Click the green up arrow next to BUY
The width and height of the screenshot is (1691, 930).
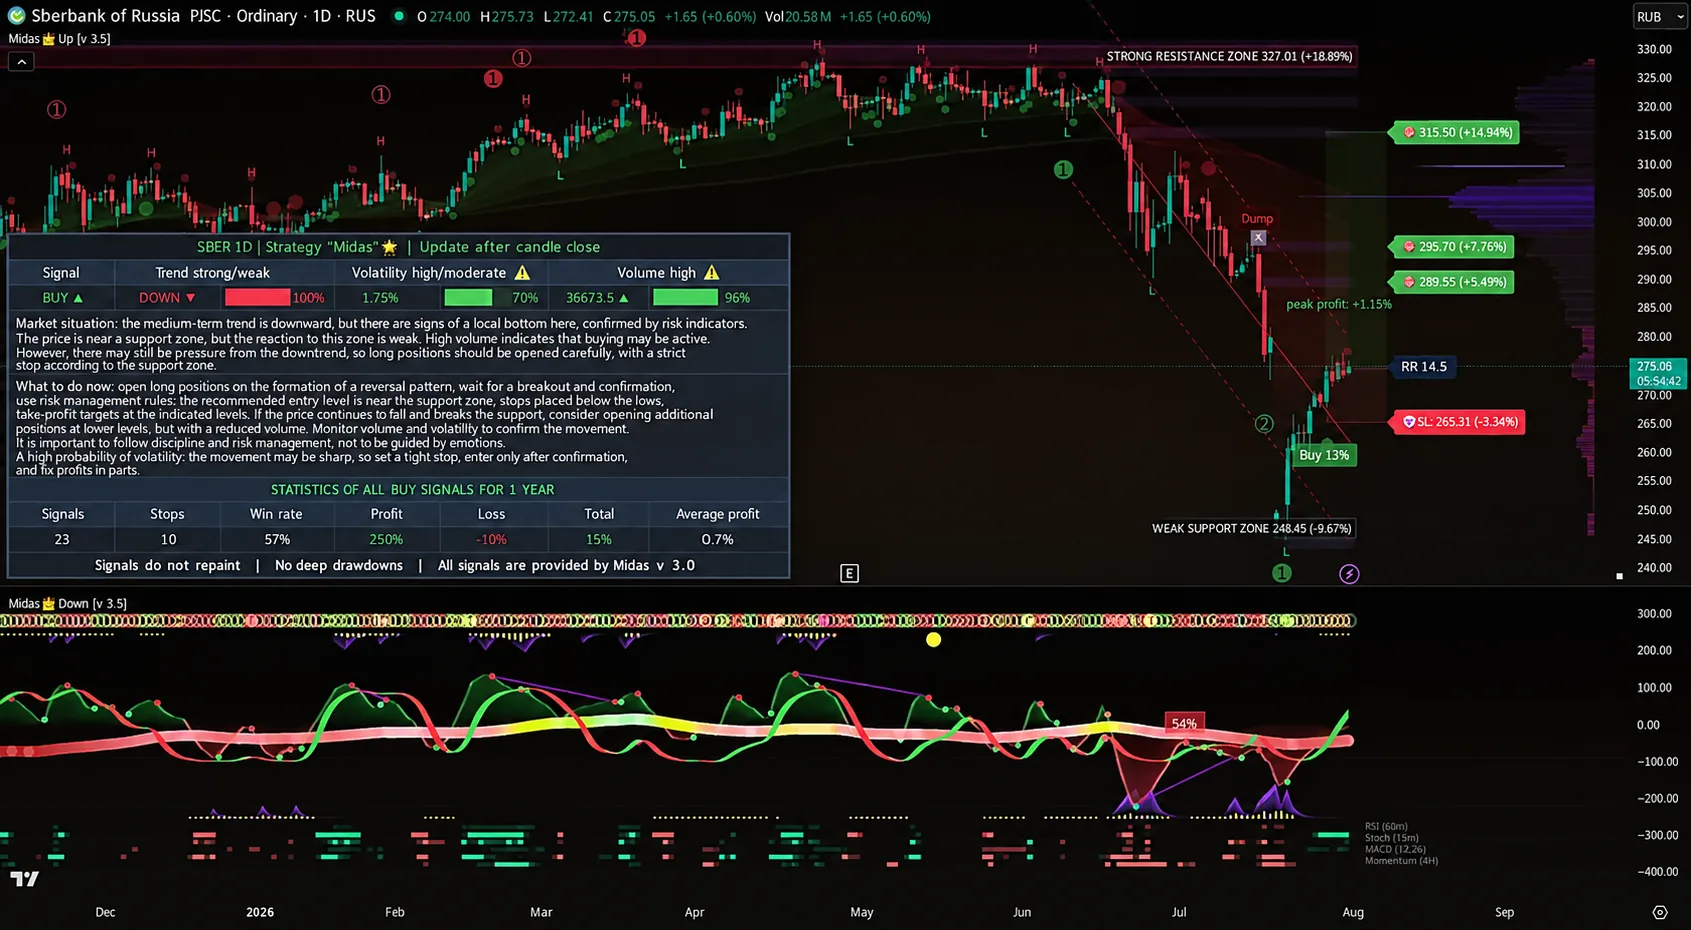tap(79, 298)
